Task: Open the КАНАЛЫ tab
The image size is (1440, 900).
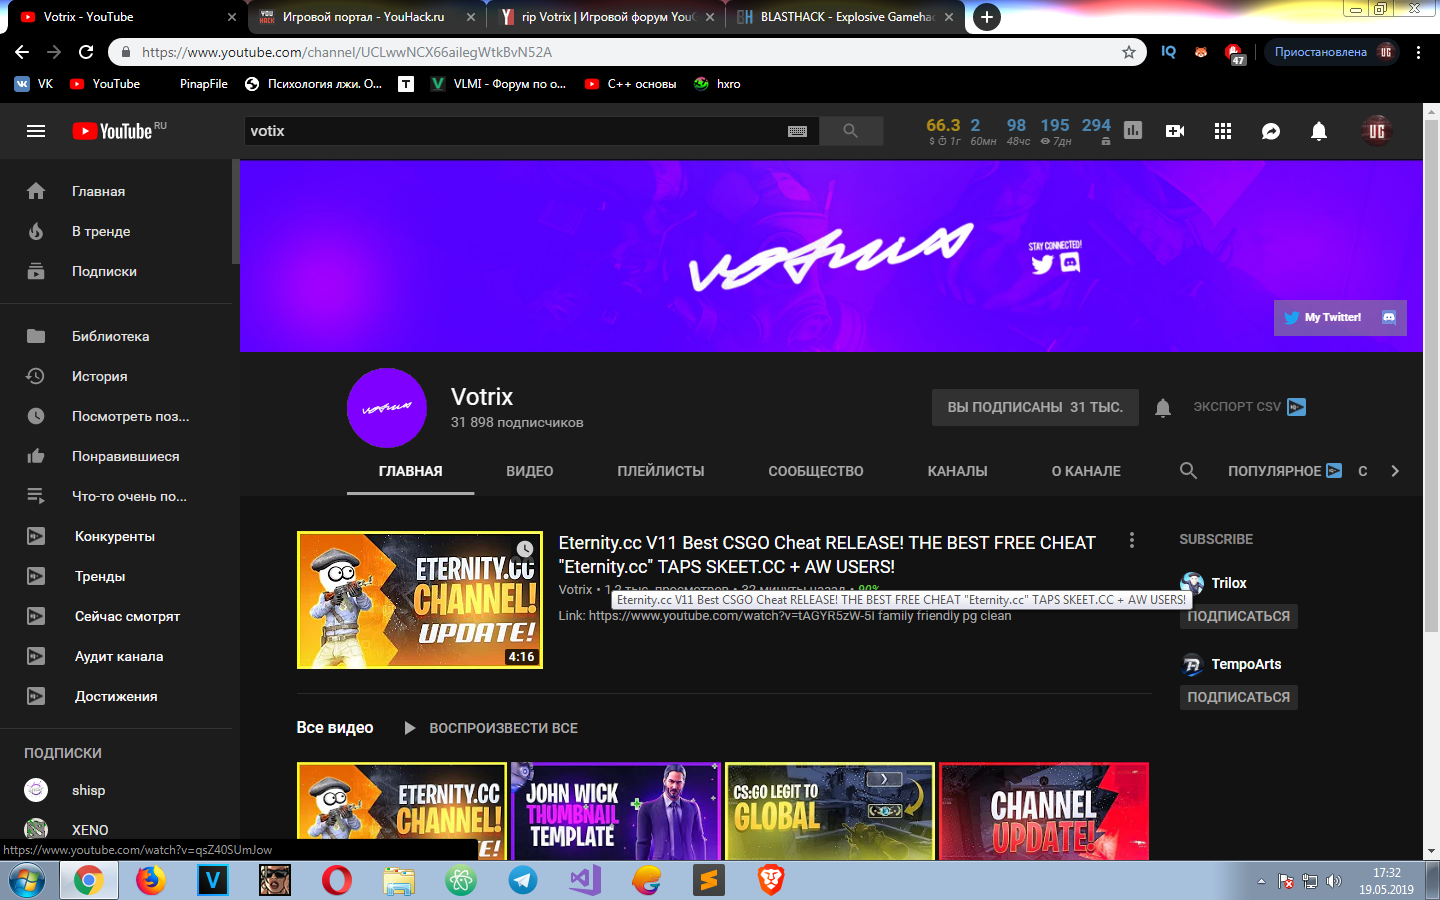Action: pos(958,471)
